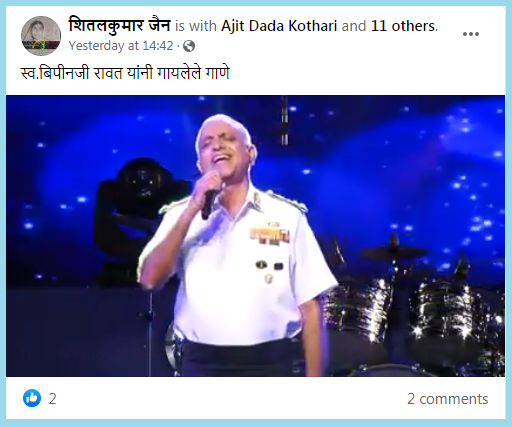
Task: Click the Marathi caption text about Bipin Rawat
Action: click(125, 73)
